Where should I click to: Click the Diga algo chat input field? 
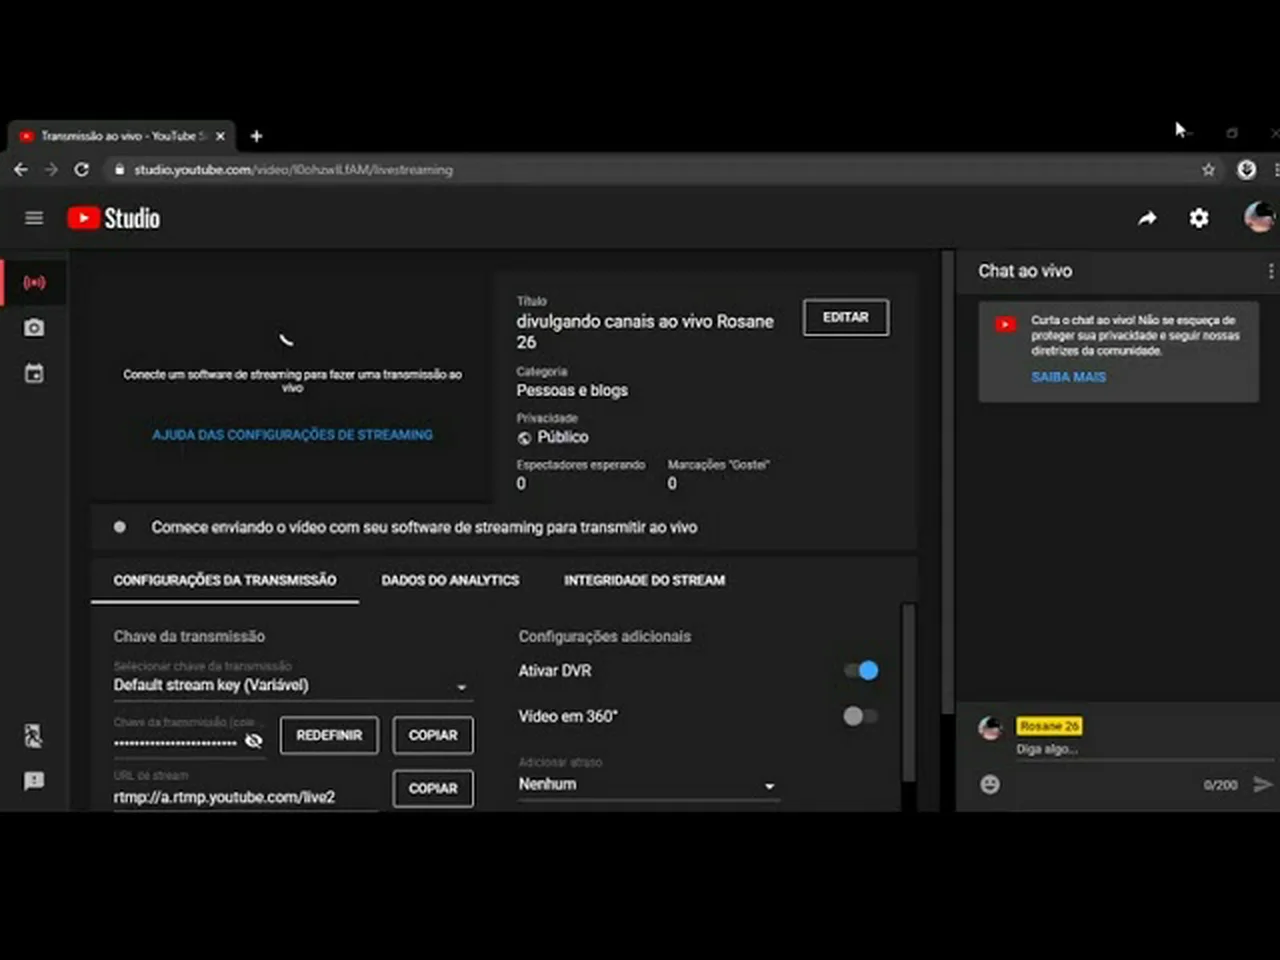[1100, 749]
